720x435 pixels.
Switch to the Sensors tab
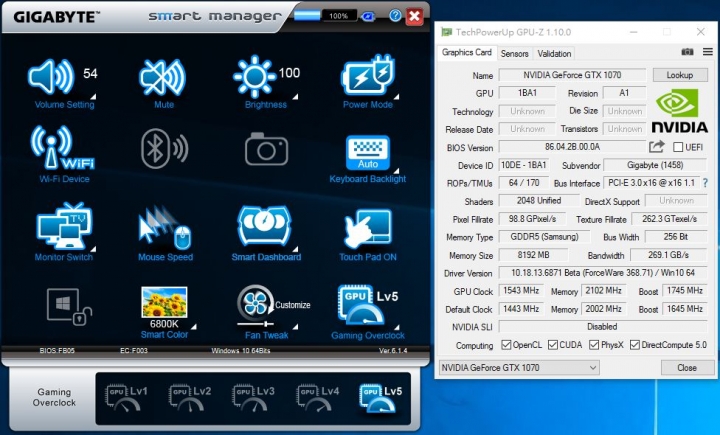tap(514, 54)
